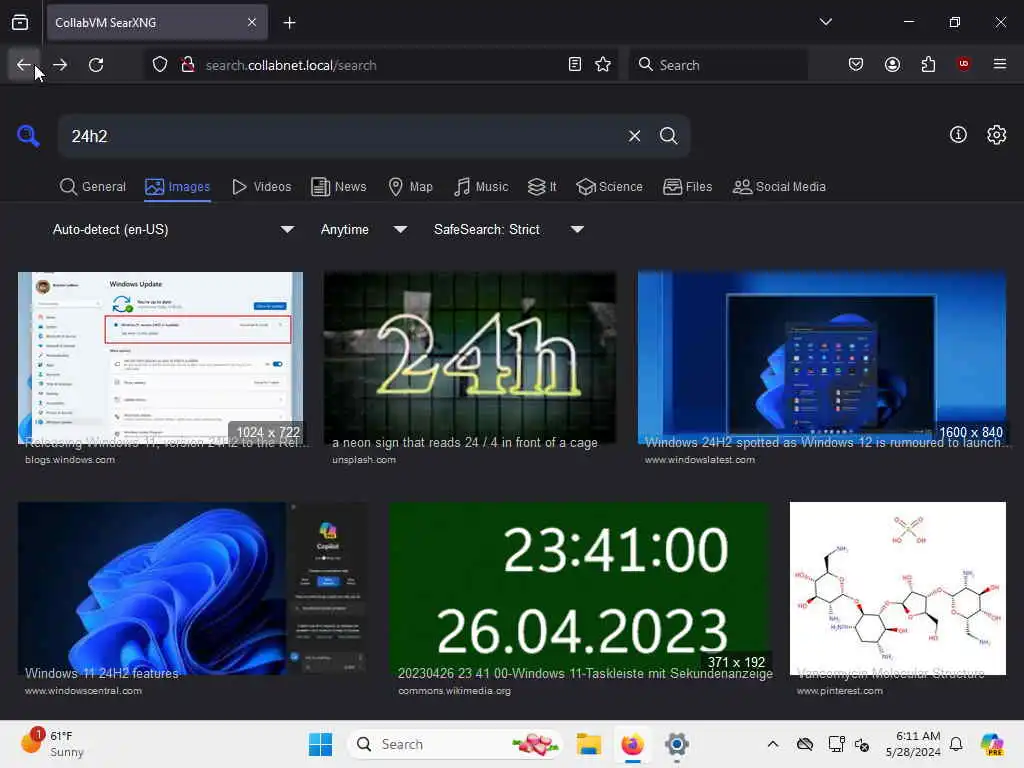Click the unsplash.com source text
Viewport: 1024px width, 768px height.
pos(364,460)
